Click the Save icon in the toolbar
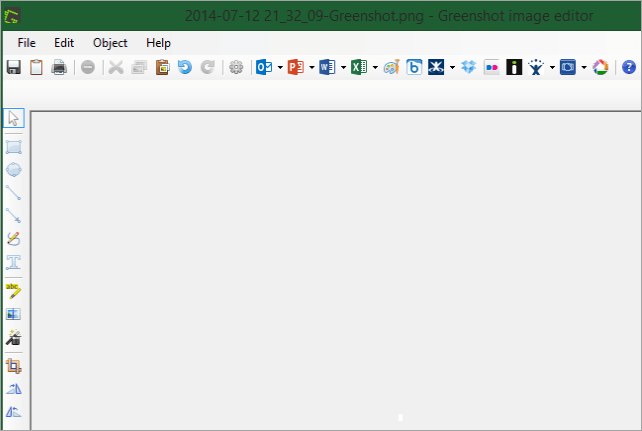The width and height of the screenshot is (642, 431). click(x=14, y=68)
